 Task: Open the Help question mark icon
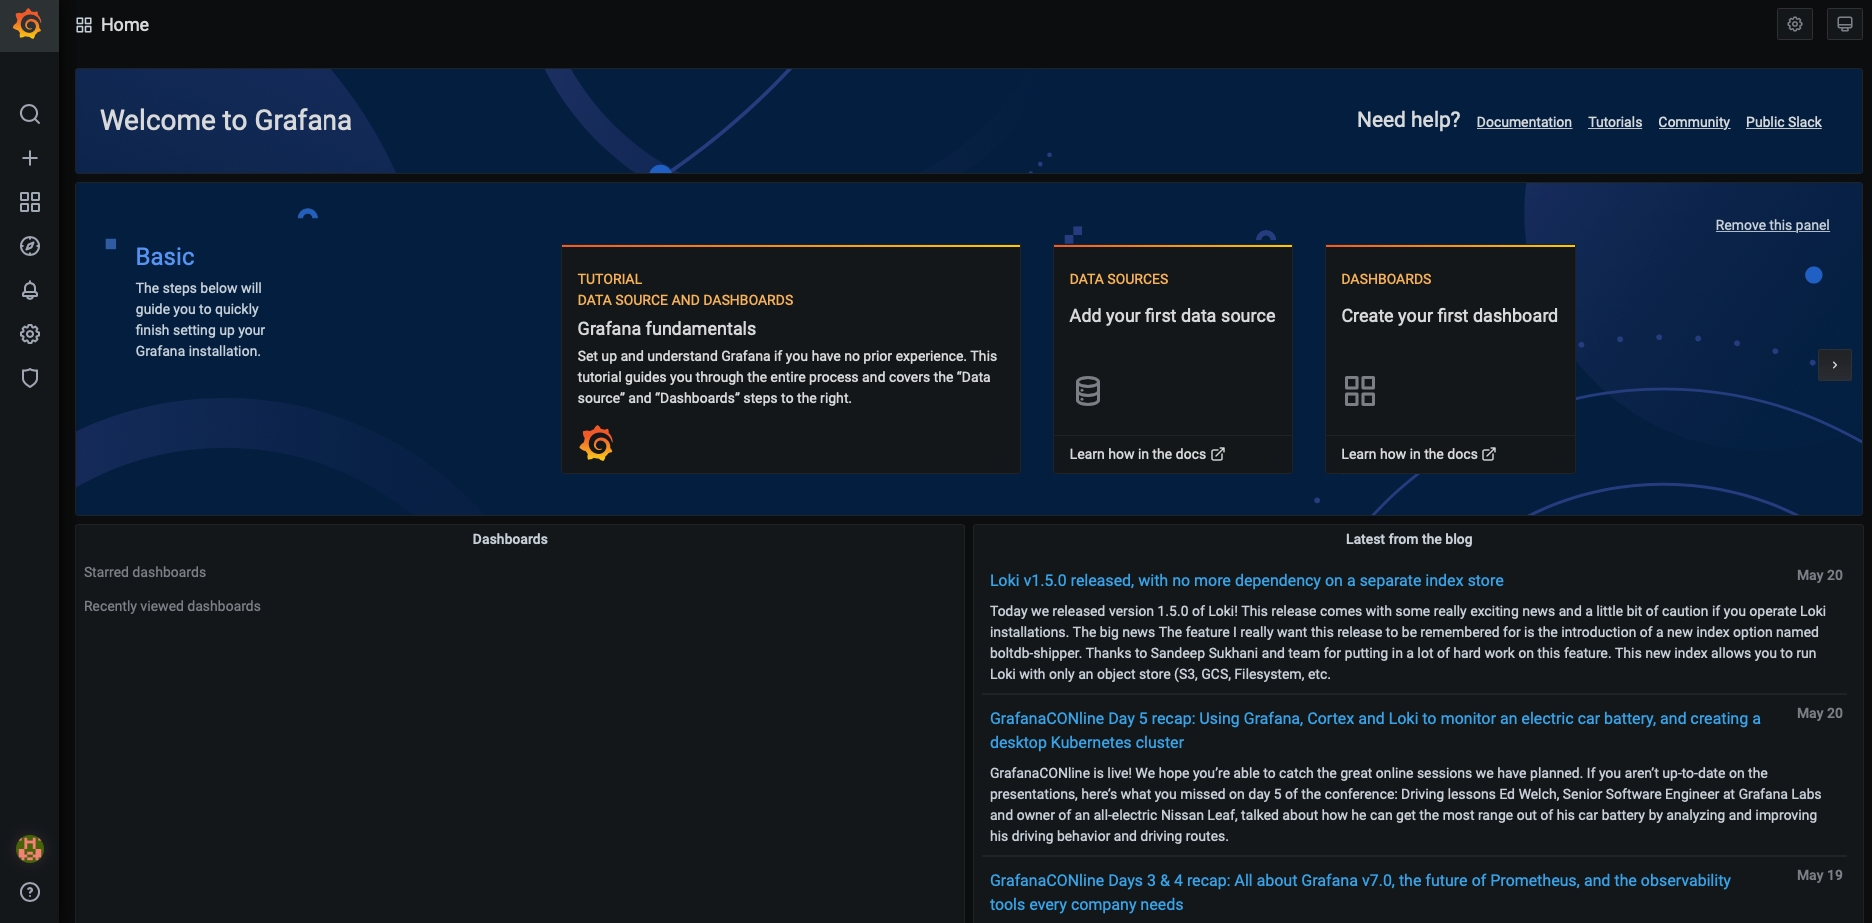point(30,892)
